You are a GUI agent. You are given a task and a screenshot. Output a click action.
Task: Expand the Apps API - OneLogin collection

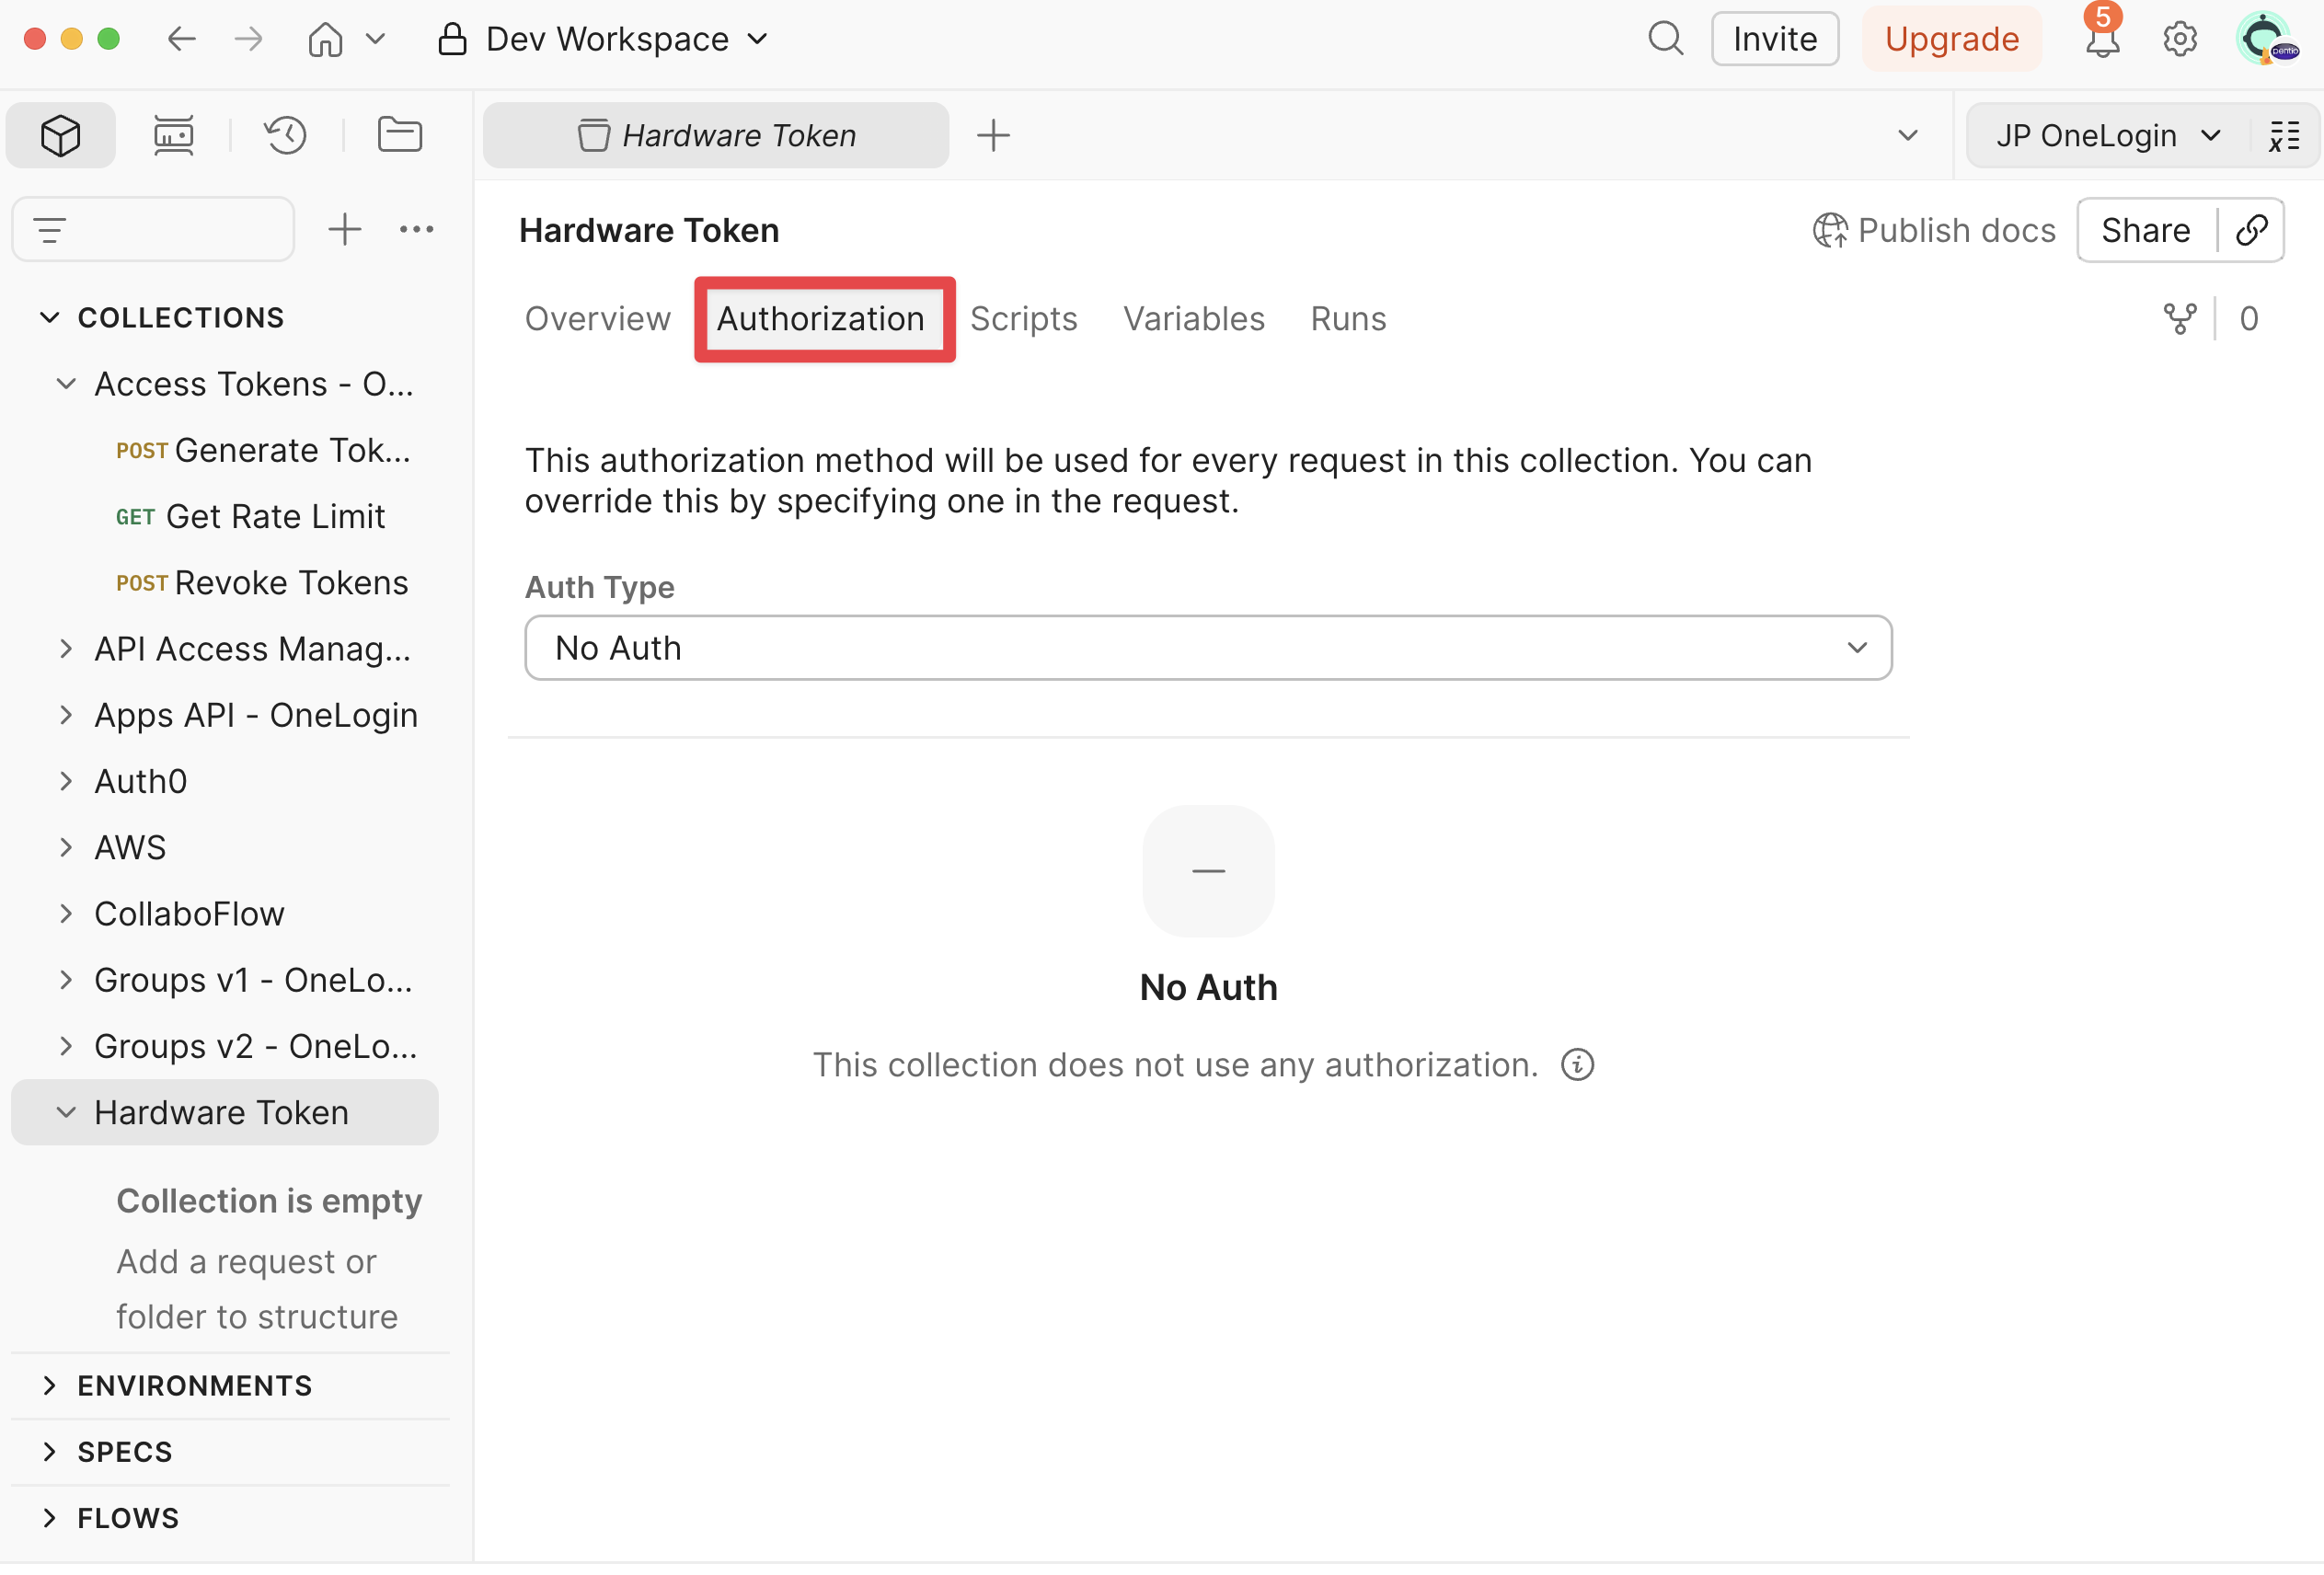(66, 715)
